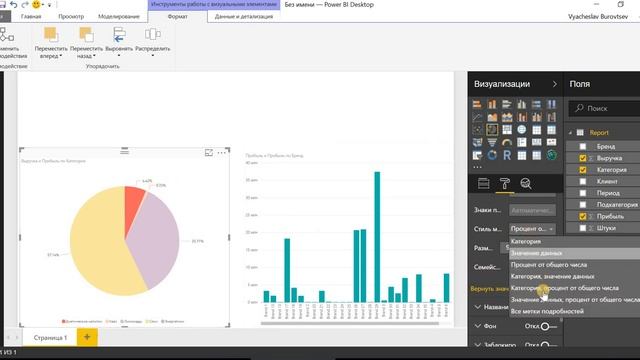Uncheck the Прибыль field
Viewport: 640px width, 360px height.
tap(583, 216)
